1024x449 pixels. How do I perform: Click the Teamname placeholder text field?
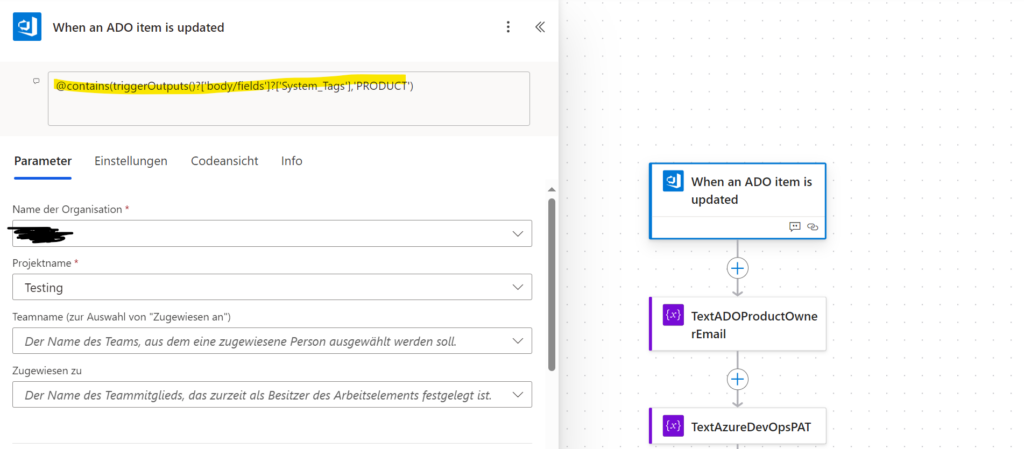pyautogui.click(x=272, y=341)
